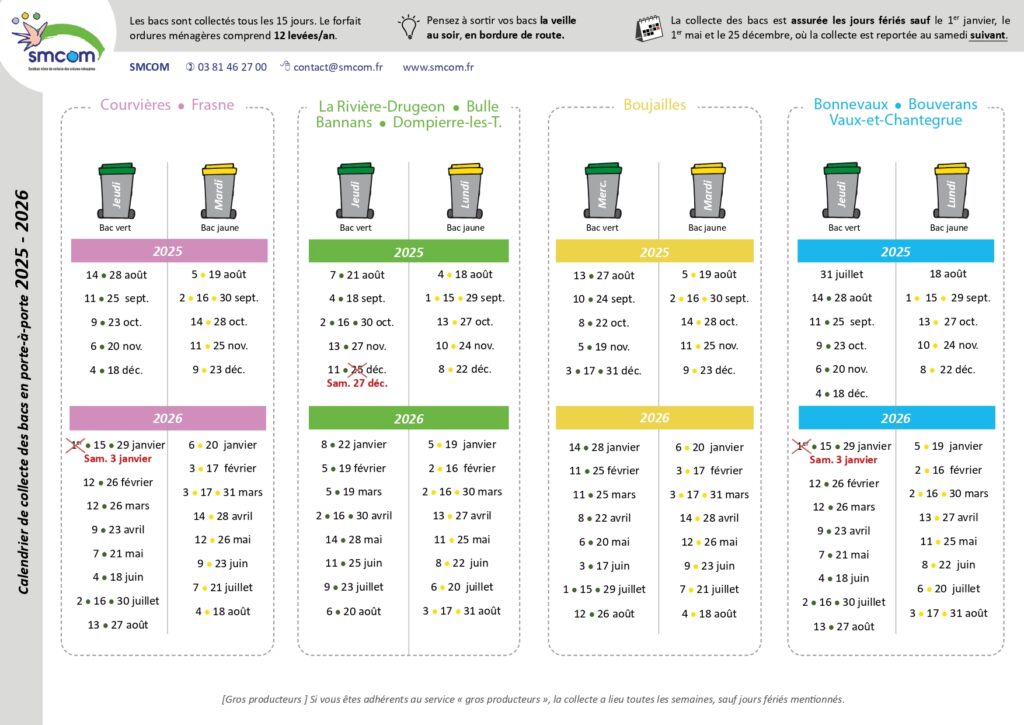Screen dimensions: 1024x725
Task: Click "Sam. 3 janvier" under Courvières • Frasne 2026
Action: tap(118, 459)
